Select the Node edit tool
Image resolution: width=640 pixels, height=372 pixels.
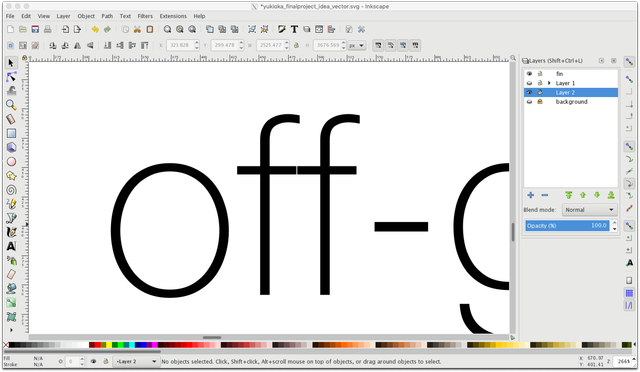tap(11, 77)
